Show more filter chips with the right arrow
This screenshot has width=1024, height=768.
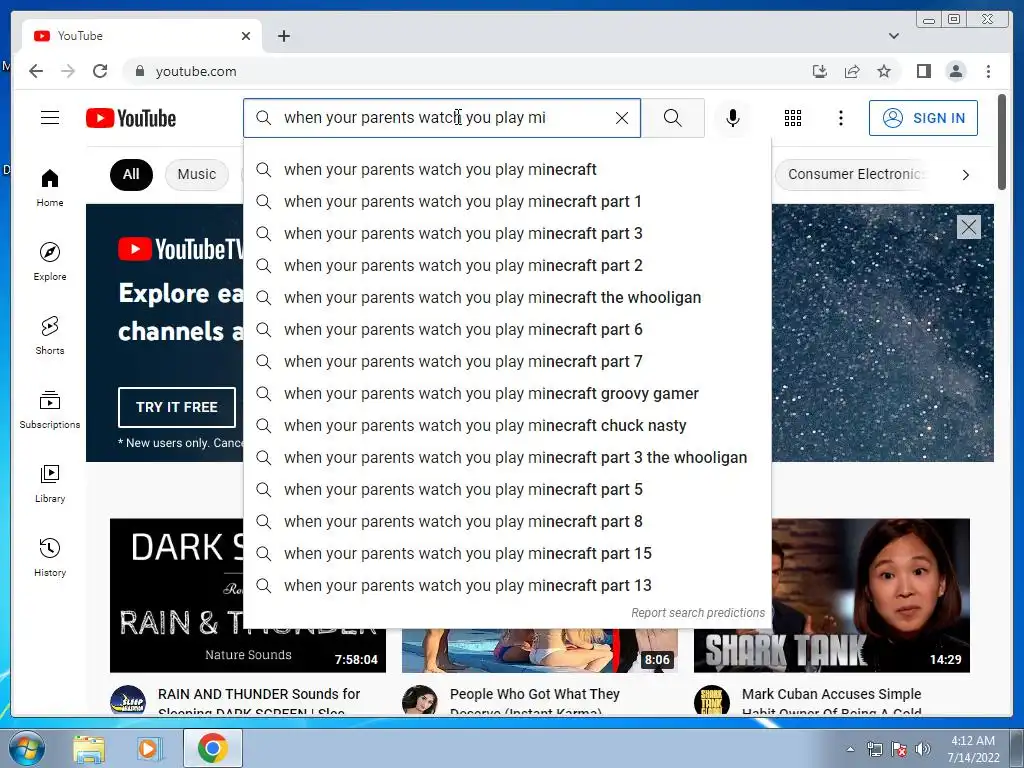coord(965,175)
